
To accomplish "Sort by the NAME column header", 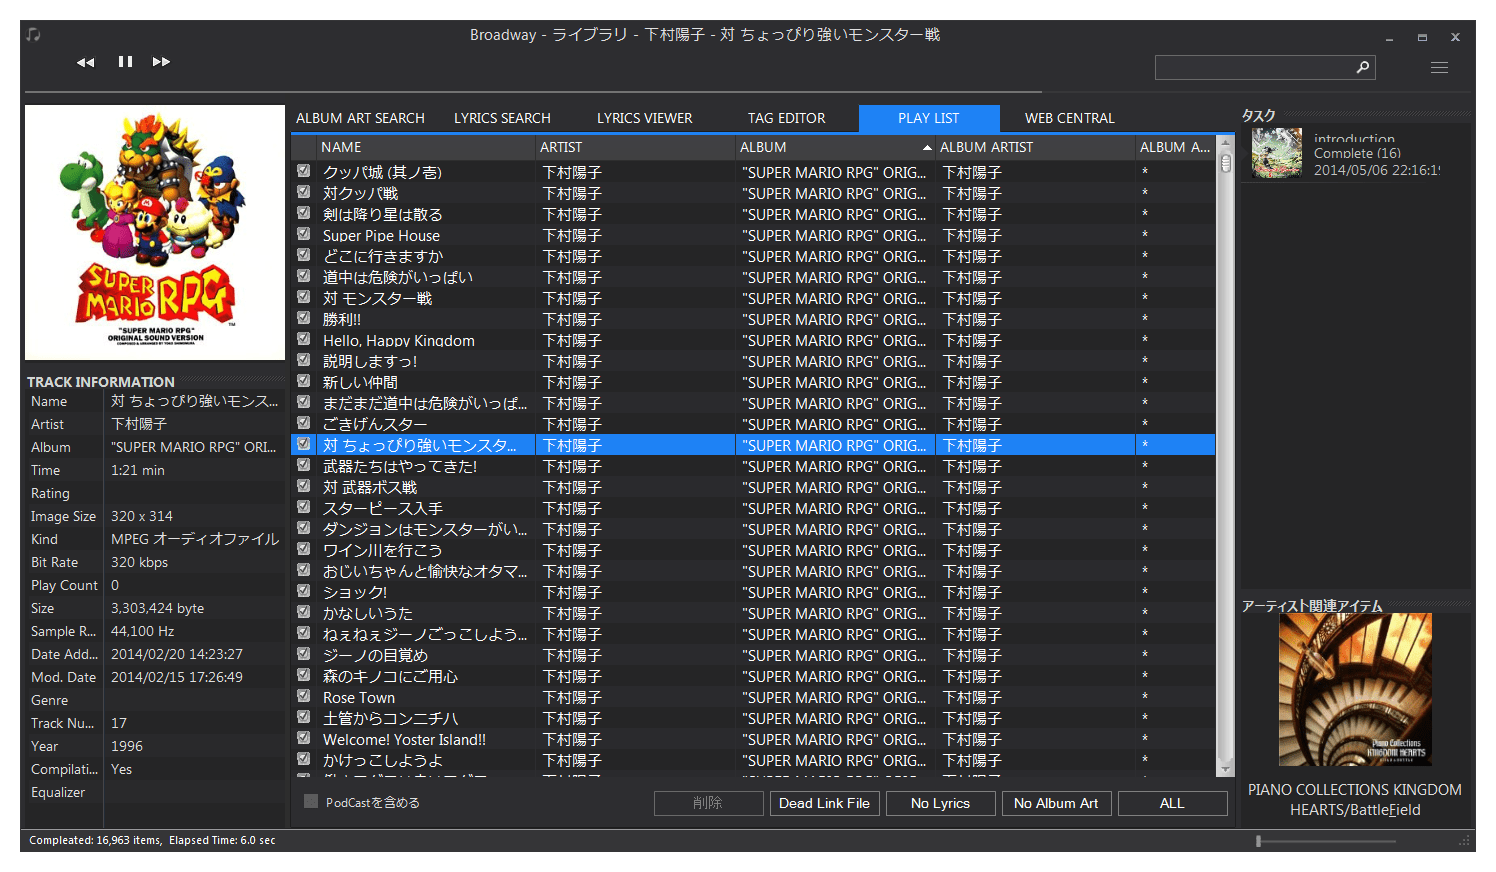I will 426,147.
